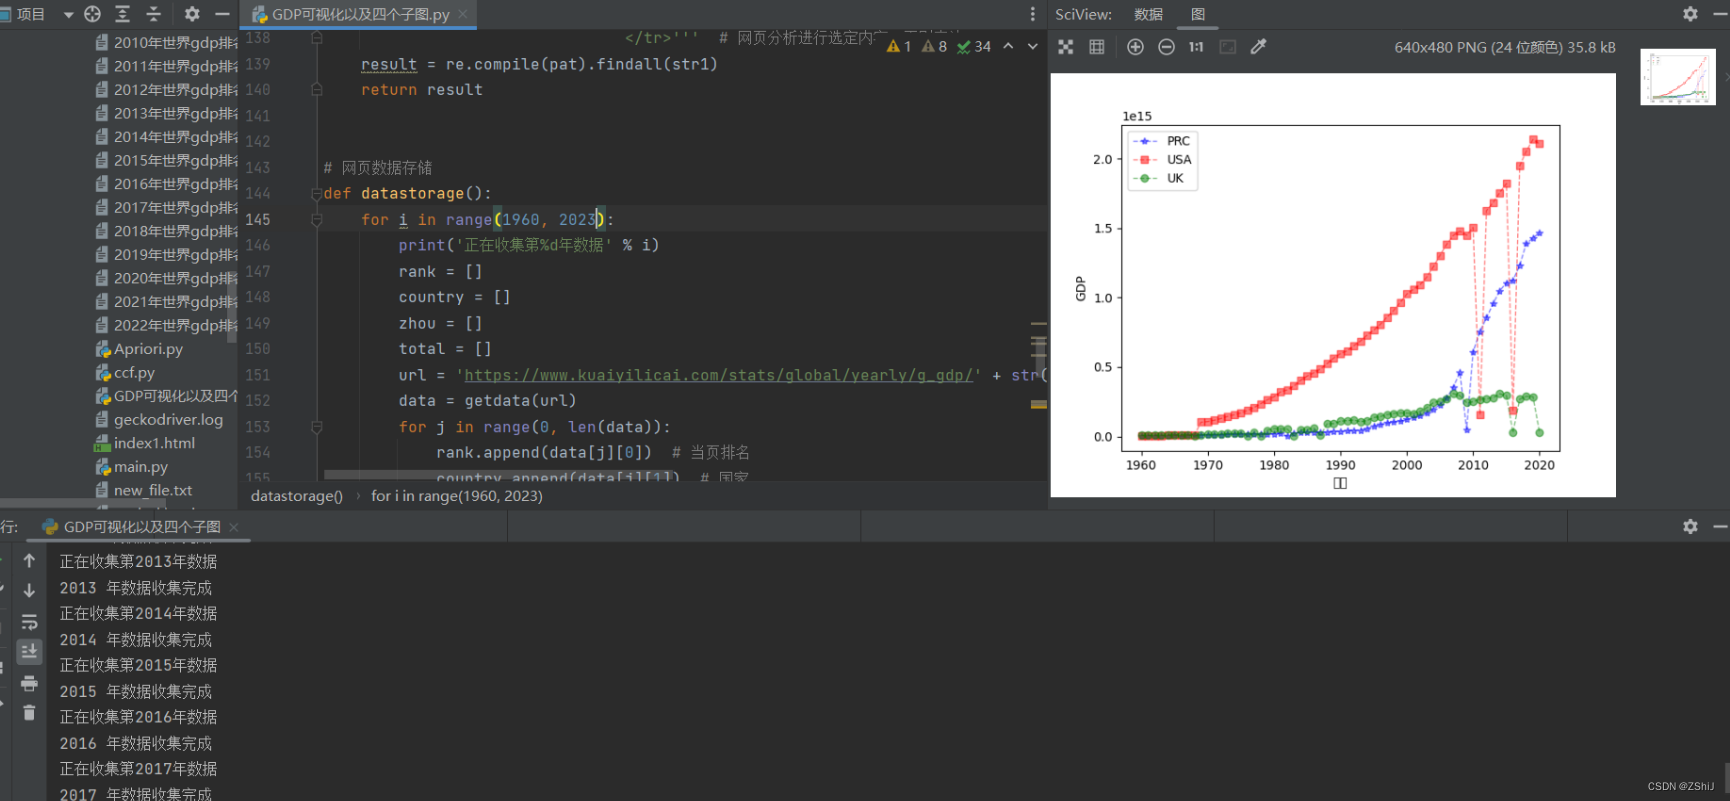Image resolution: width=1730 pixels, height=801 pixels.
Task: Hide the Run tool window
Action: click(x=1720, y=526)
